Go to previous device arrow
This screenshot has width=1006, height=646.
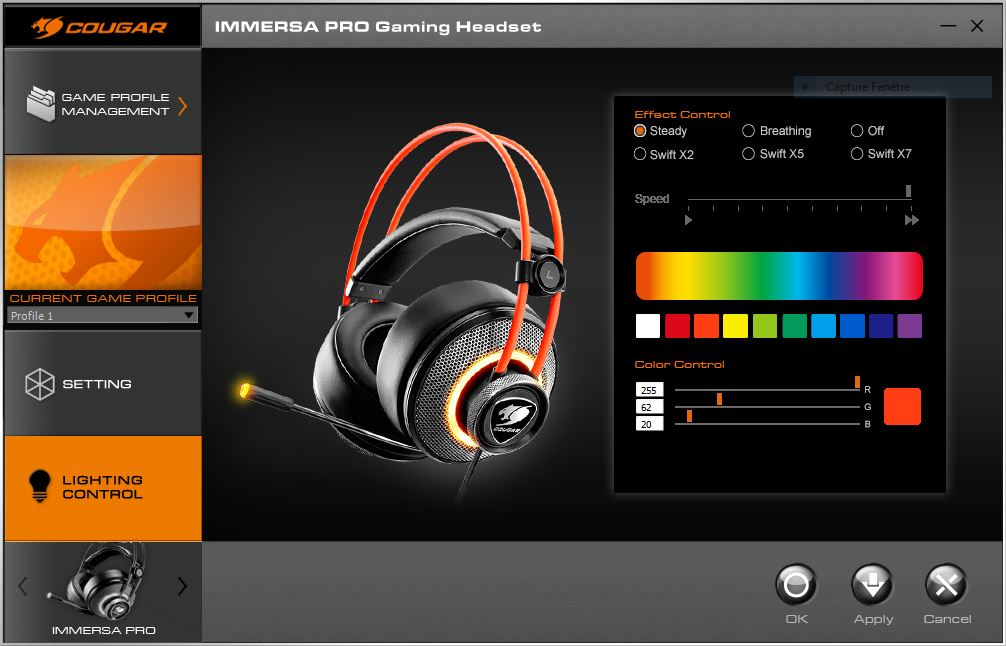pos(23,586)
